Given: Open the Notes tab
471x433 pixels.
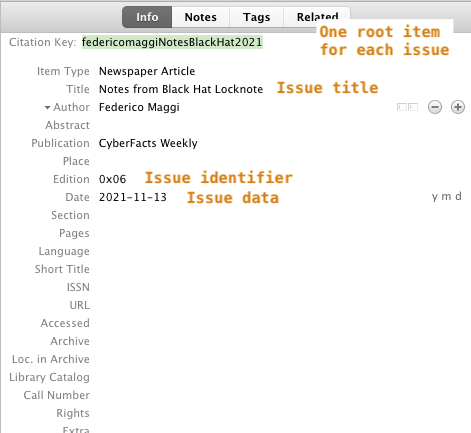Looking at the screenshot, I should (201, 17).
